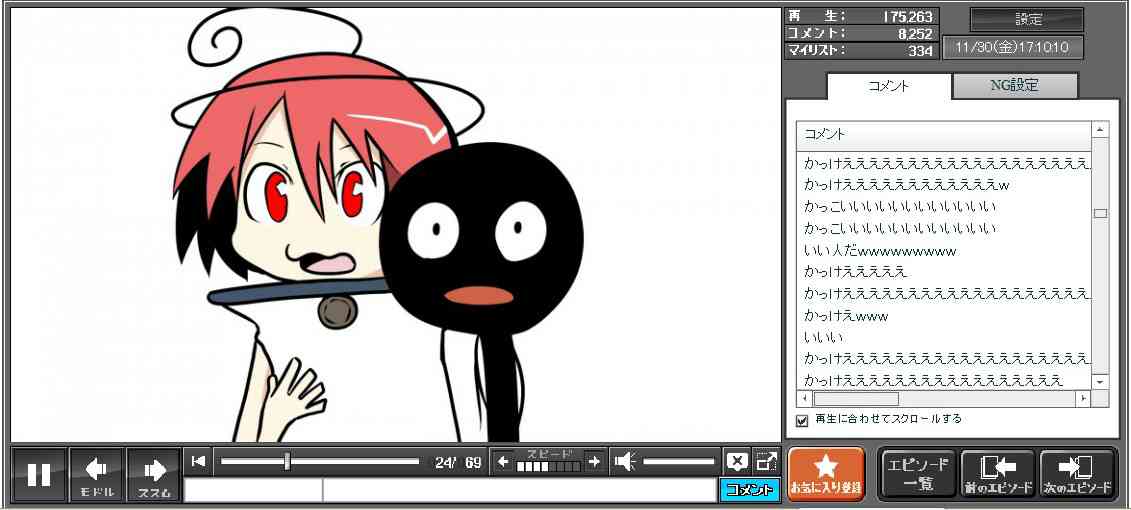Click the comment text input field
The width and height of the screenshot is (1131, 510).
pyautogui.click(x=518, y=490)
